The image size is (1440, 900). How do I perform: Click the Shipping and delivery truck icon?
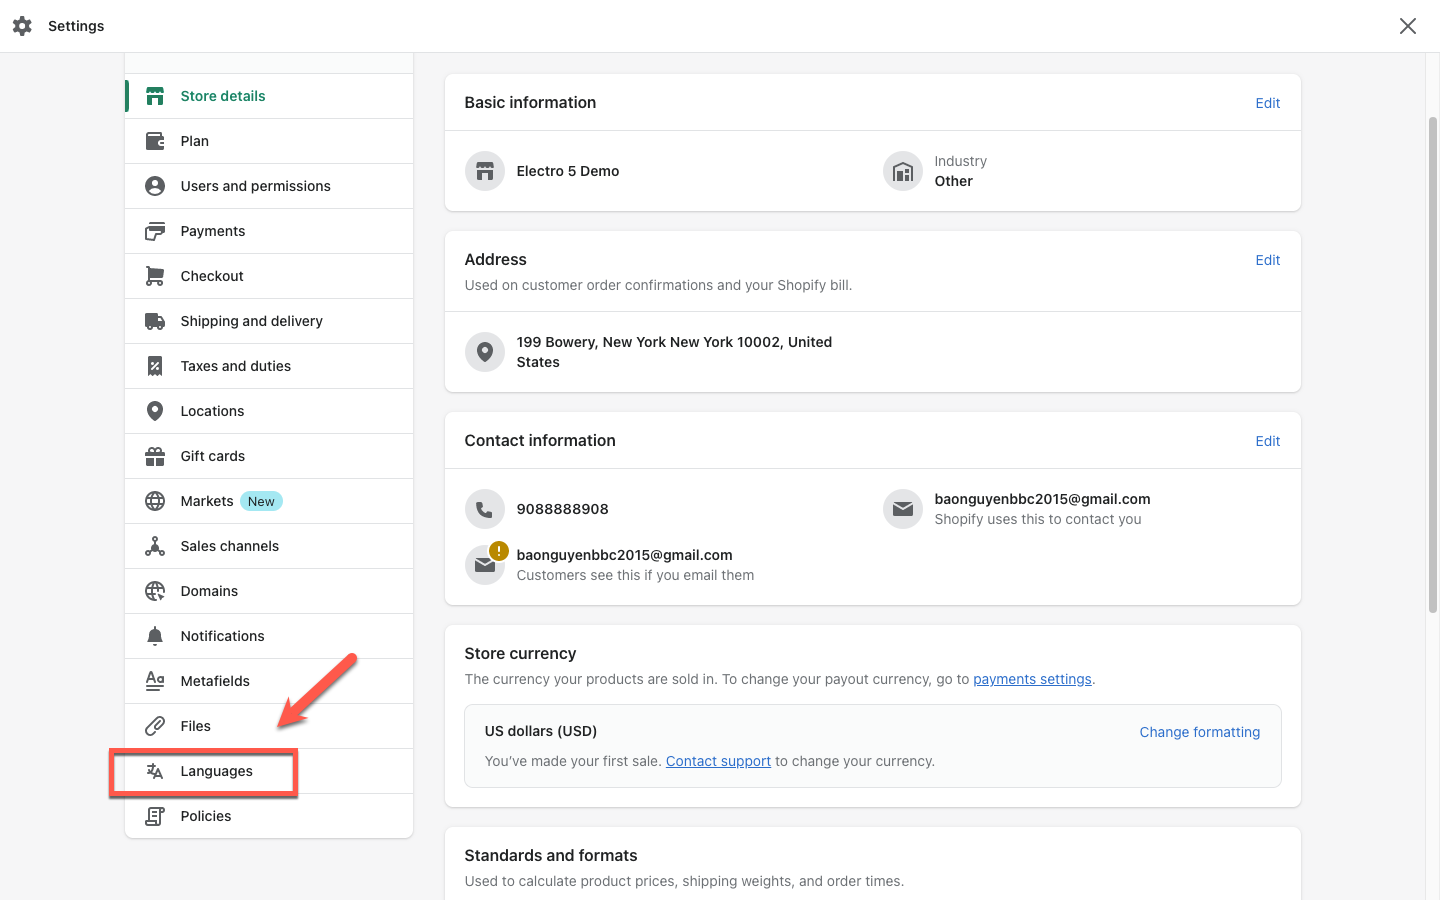155,321
